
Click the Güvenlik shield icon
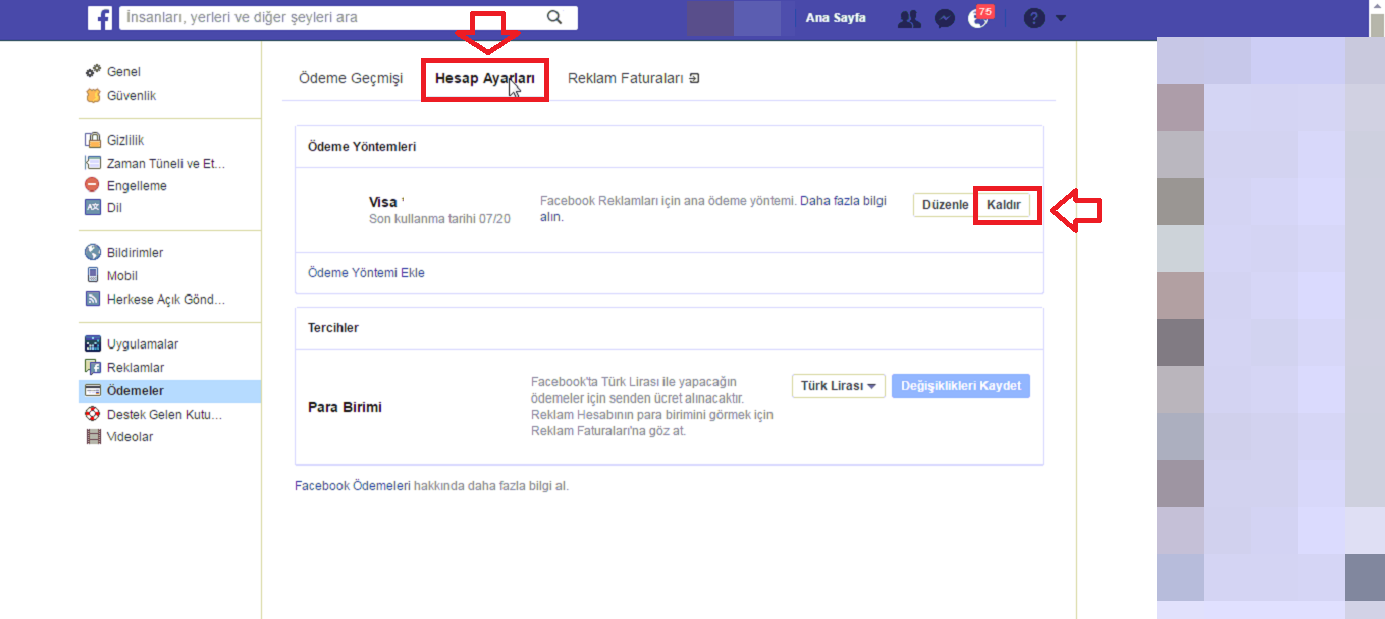tap(93, 96)
